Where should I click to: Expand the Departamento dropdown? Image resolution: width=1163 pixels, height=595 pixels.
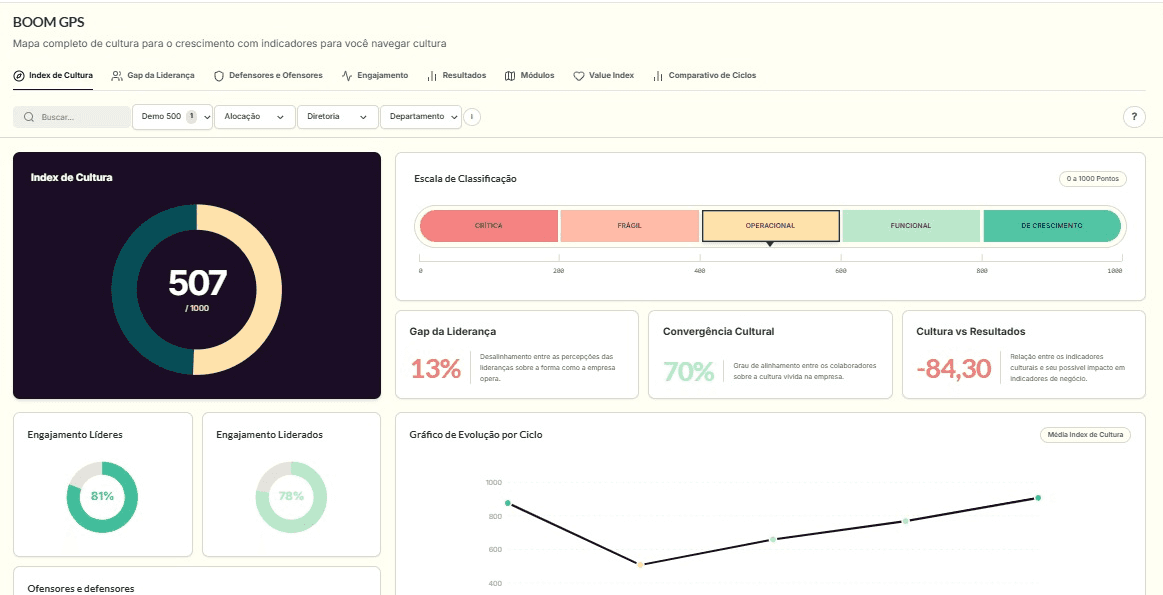click(421, 116)
